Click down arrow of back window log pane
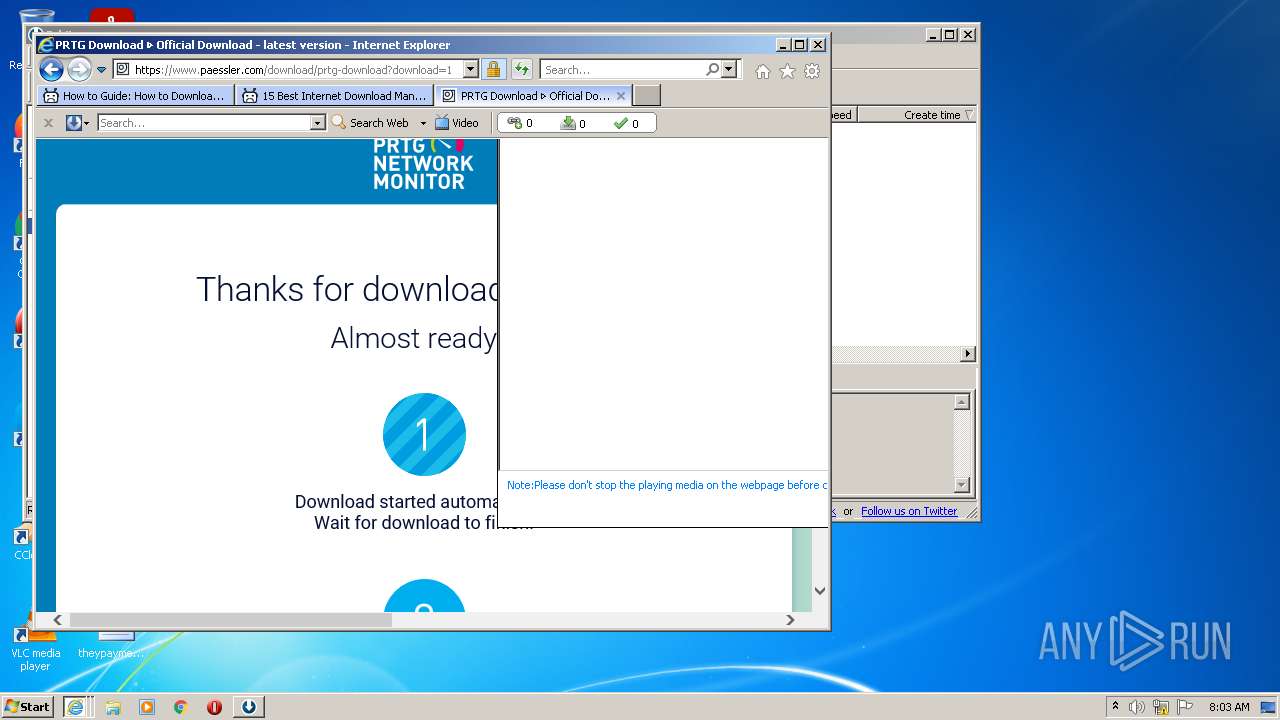This screenshot has height=720, width=1280. pyautogui.click(x=962, y=485)
